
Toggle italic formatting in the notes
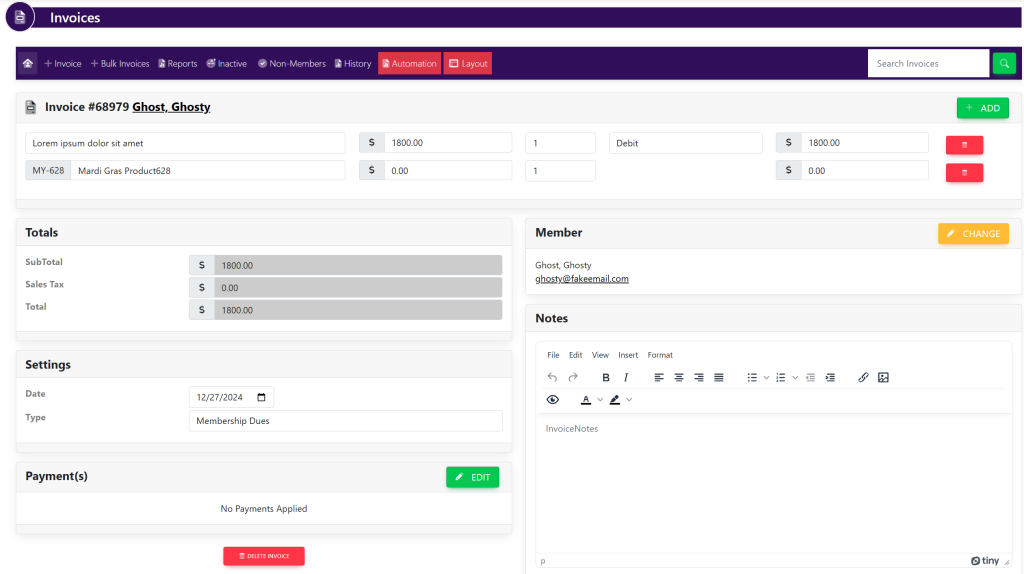[626, 378]
